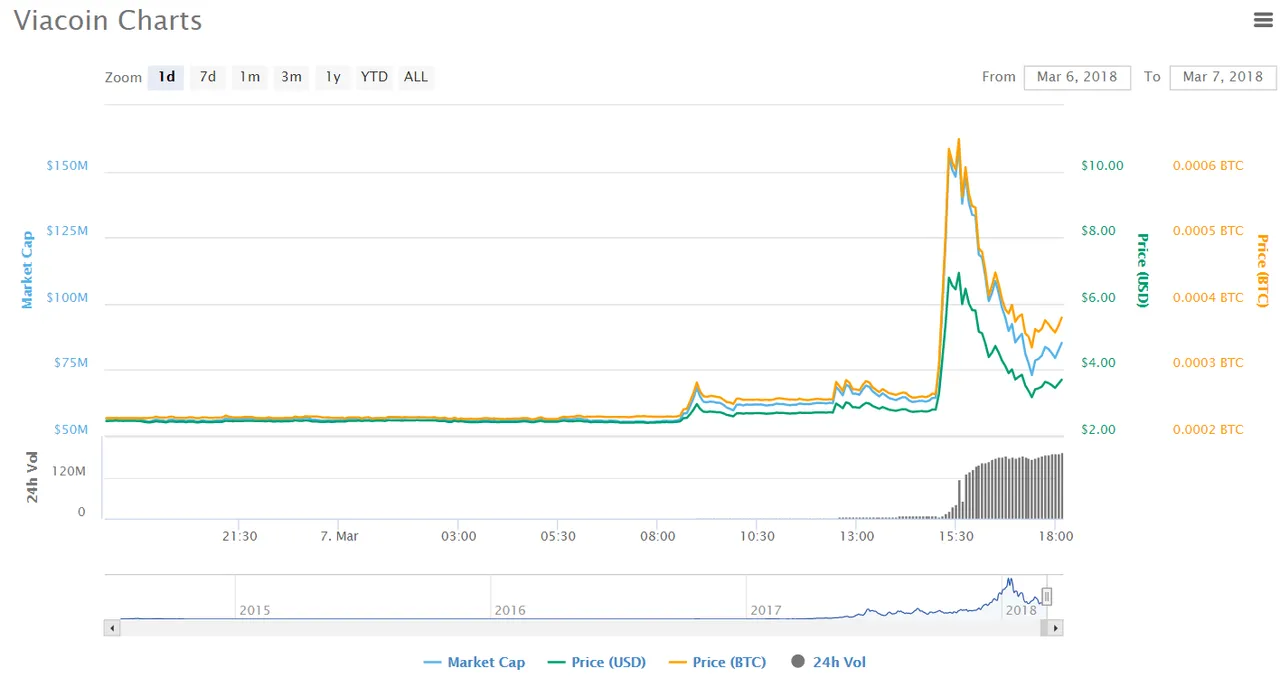
Task: Click the 08:00 time axis label
Action: (657, 536)
